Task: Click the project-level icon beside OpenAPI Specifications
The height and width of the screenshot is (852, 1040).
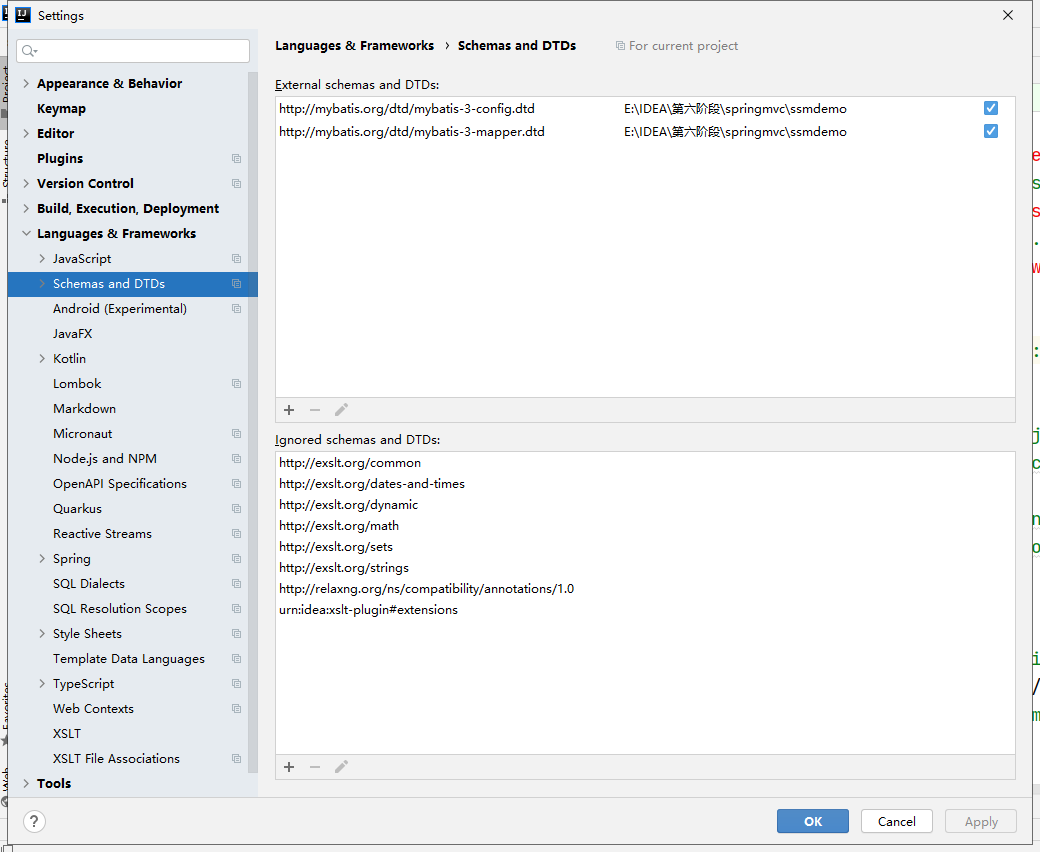Action: point(236,484)
